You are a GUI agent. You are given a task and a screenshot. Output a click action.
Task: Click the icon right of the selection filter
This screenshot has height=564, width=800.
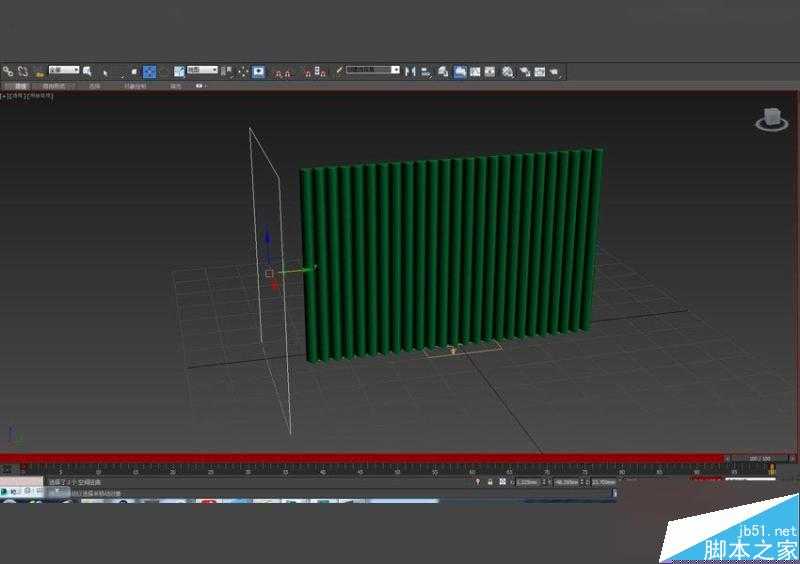[x=87, y=71]
